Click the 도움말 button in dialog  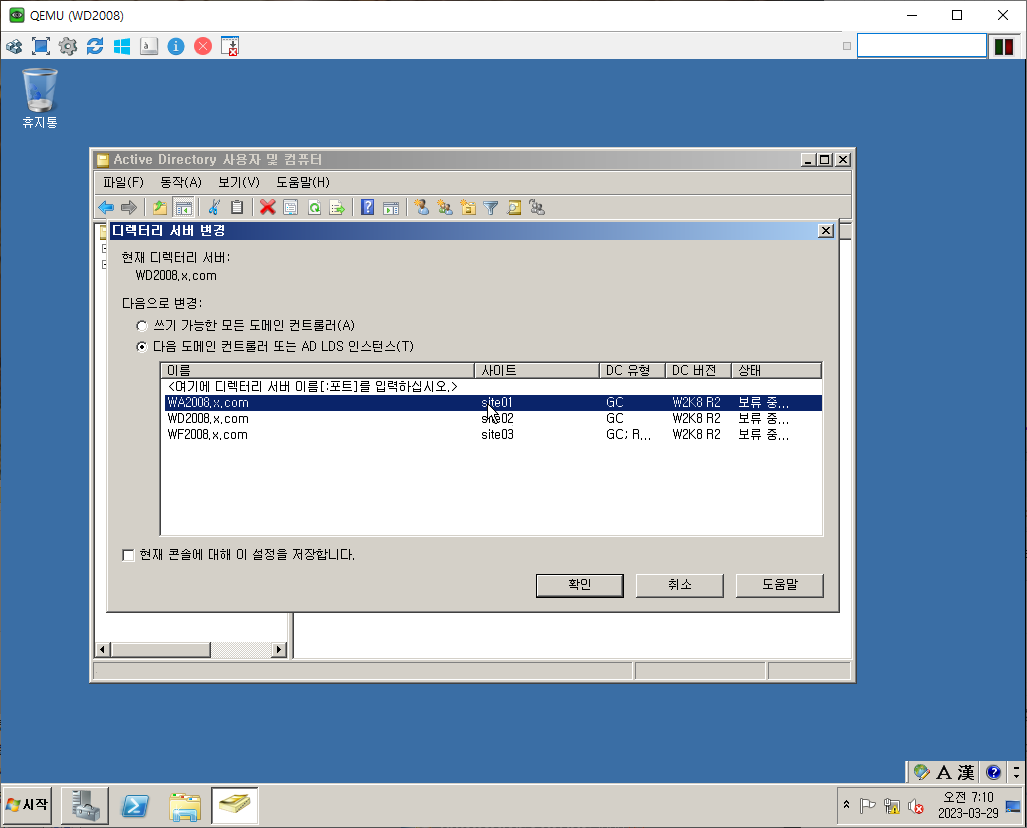pos(779,585)
